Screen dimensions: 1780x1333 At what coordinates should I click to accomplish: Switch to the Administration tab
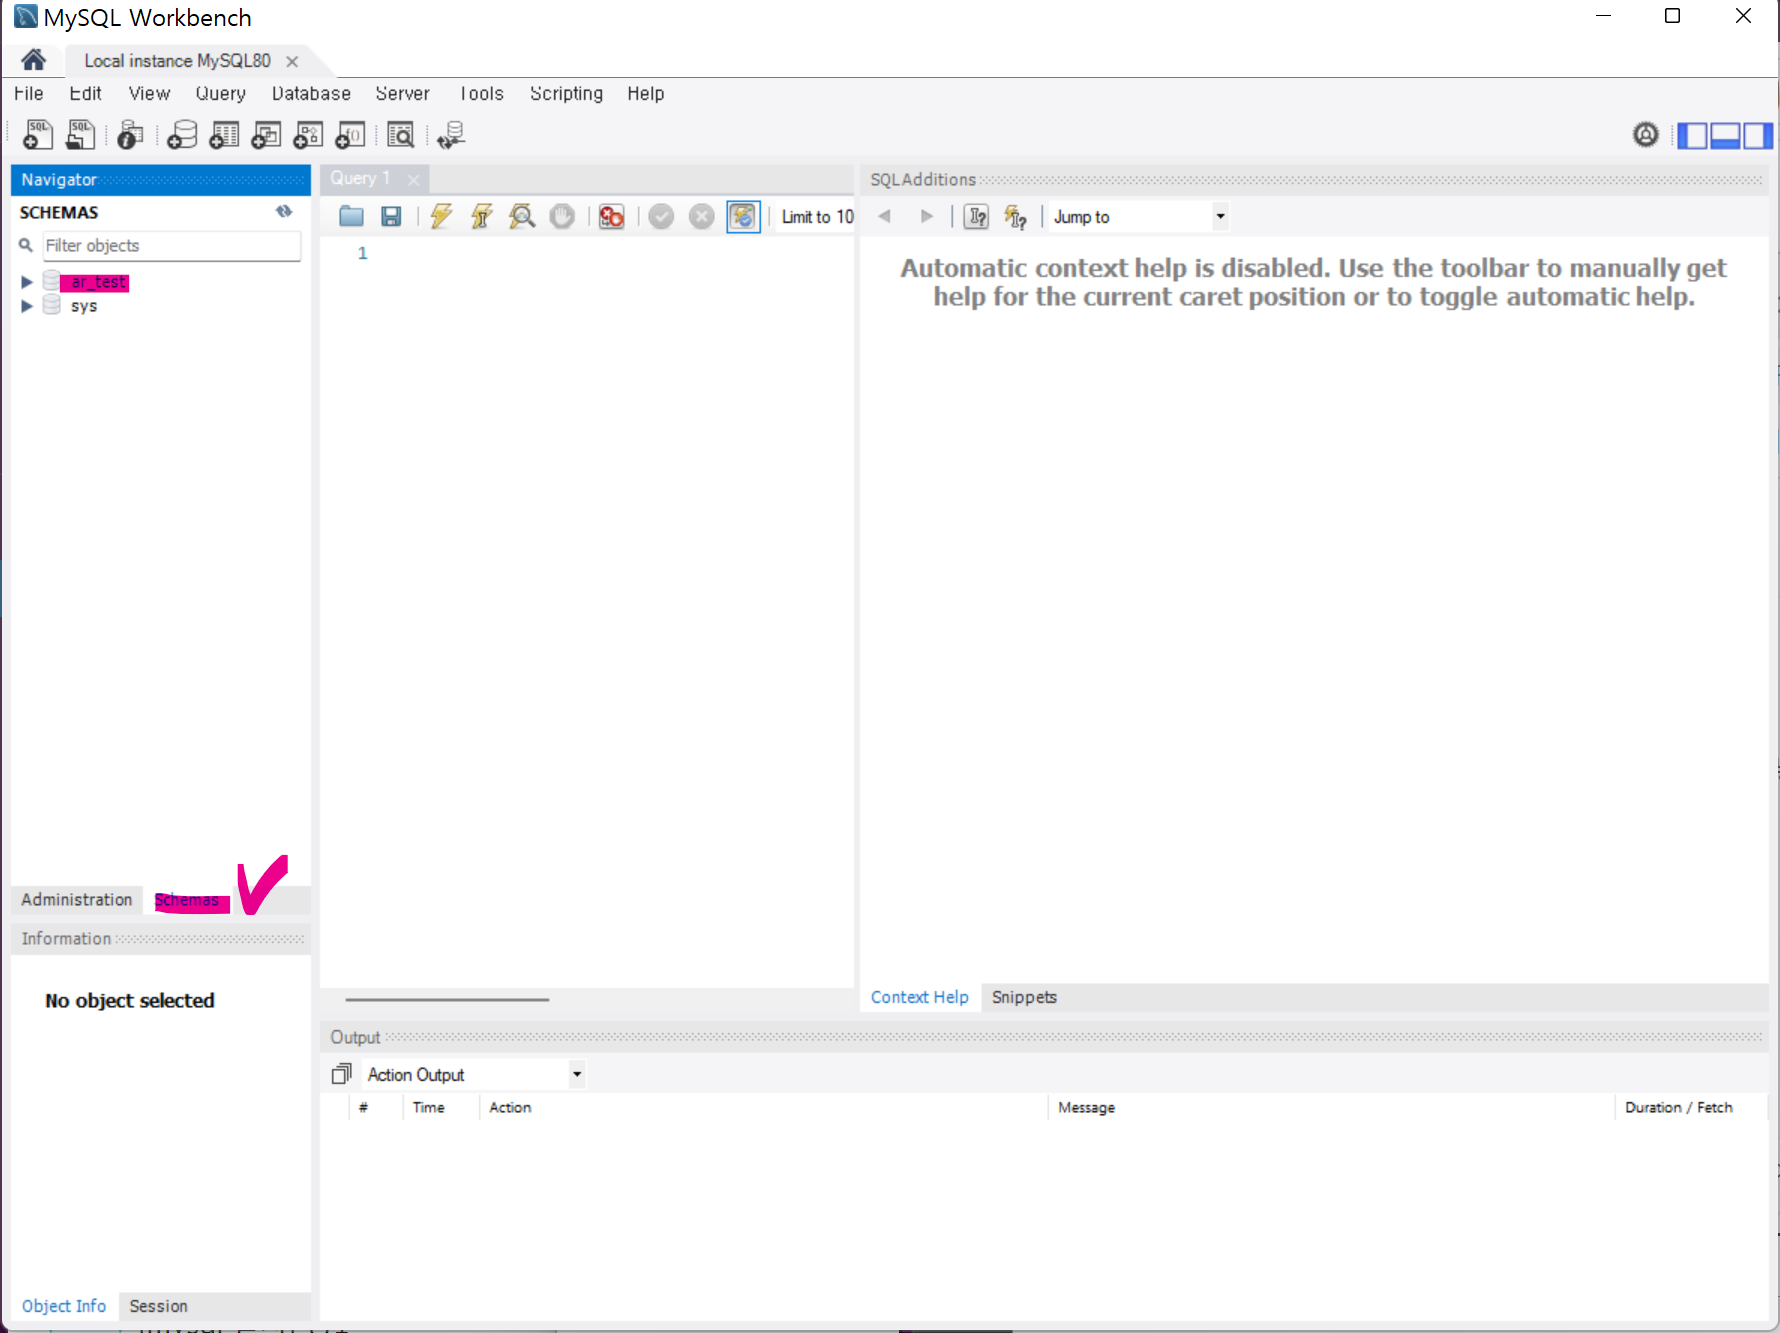pos(77,899)
